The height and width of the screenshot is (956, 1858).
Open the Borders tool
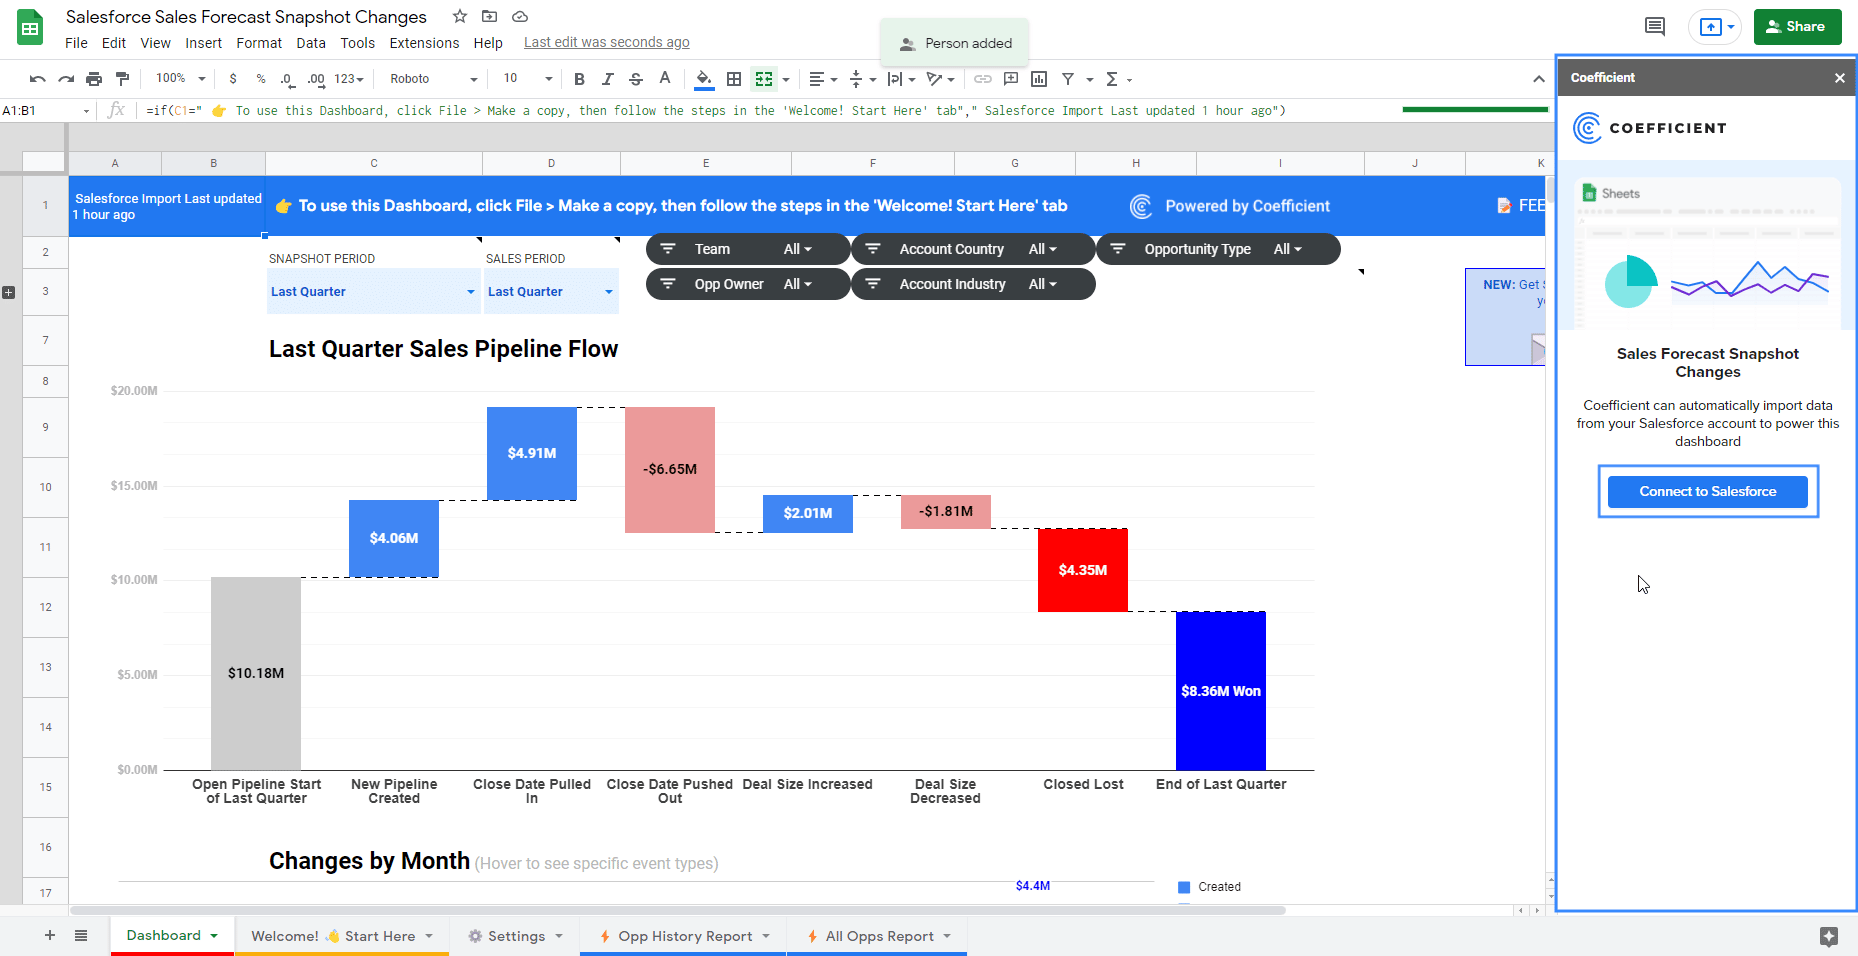(734, 79)
